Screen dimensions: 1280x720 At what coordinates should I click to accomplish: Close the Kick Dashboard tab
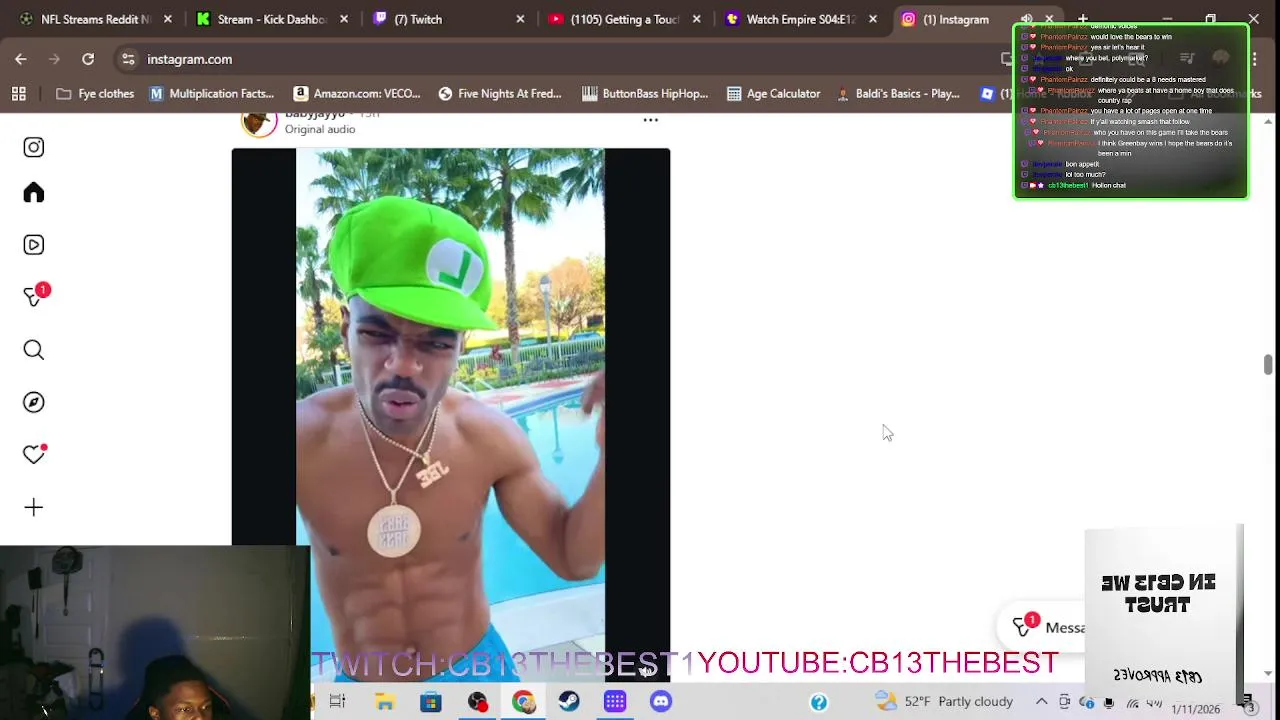pyautogui.click(x=344, y=19)
